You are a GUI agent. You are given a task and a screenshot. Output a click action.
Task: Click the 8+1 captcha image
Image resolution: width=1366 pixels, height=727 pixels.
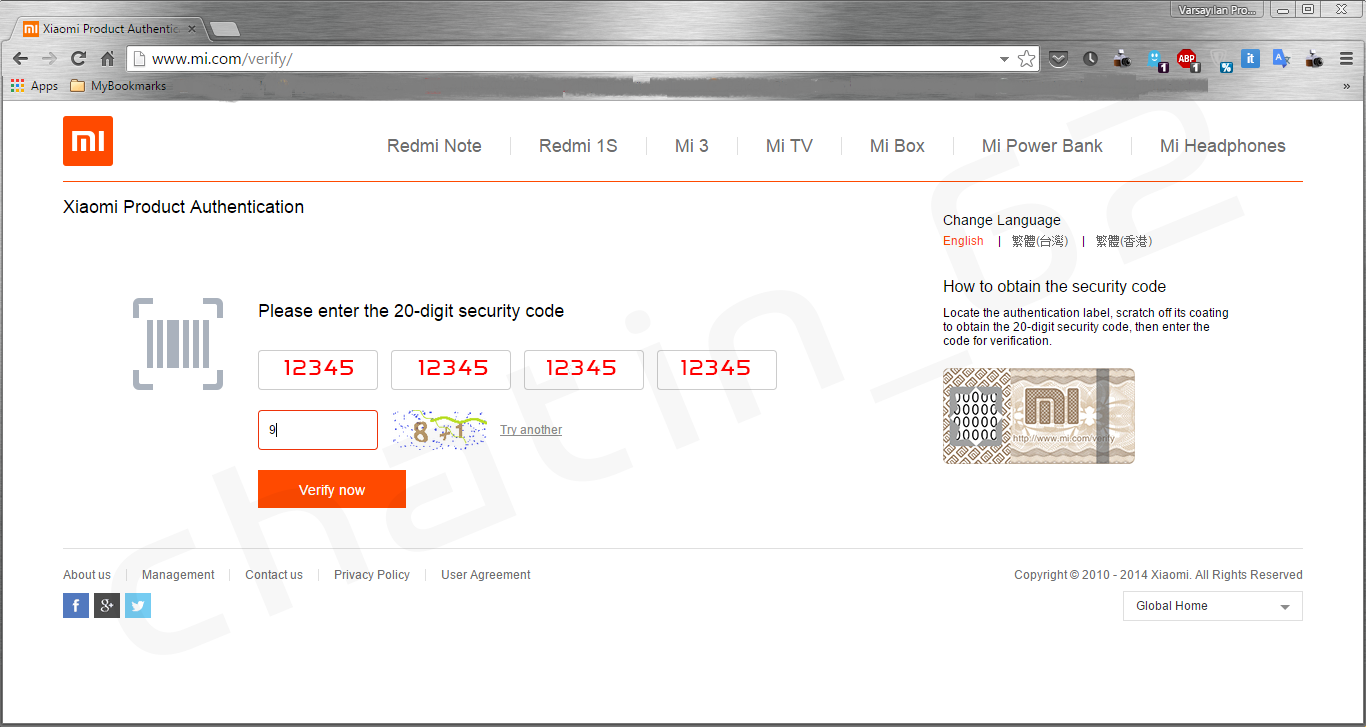coord(440,430)
